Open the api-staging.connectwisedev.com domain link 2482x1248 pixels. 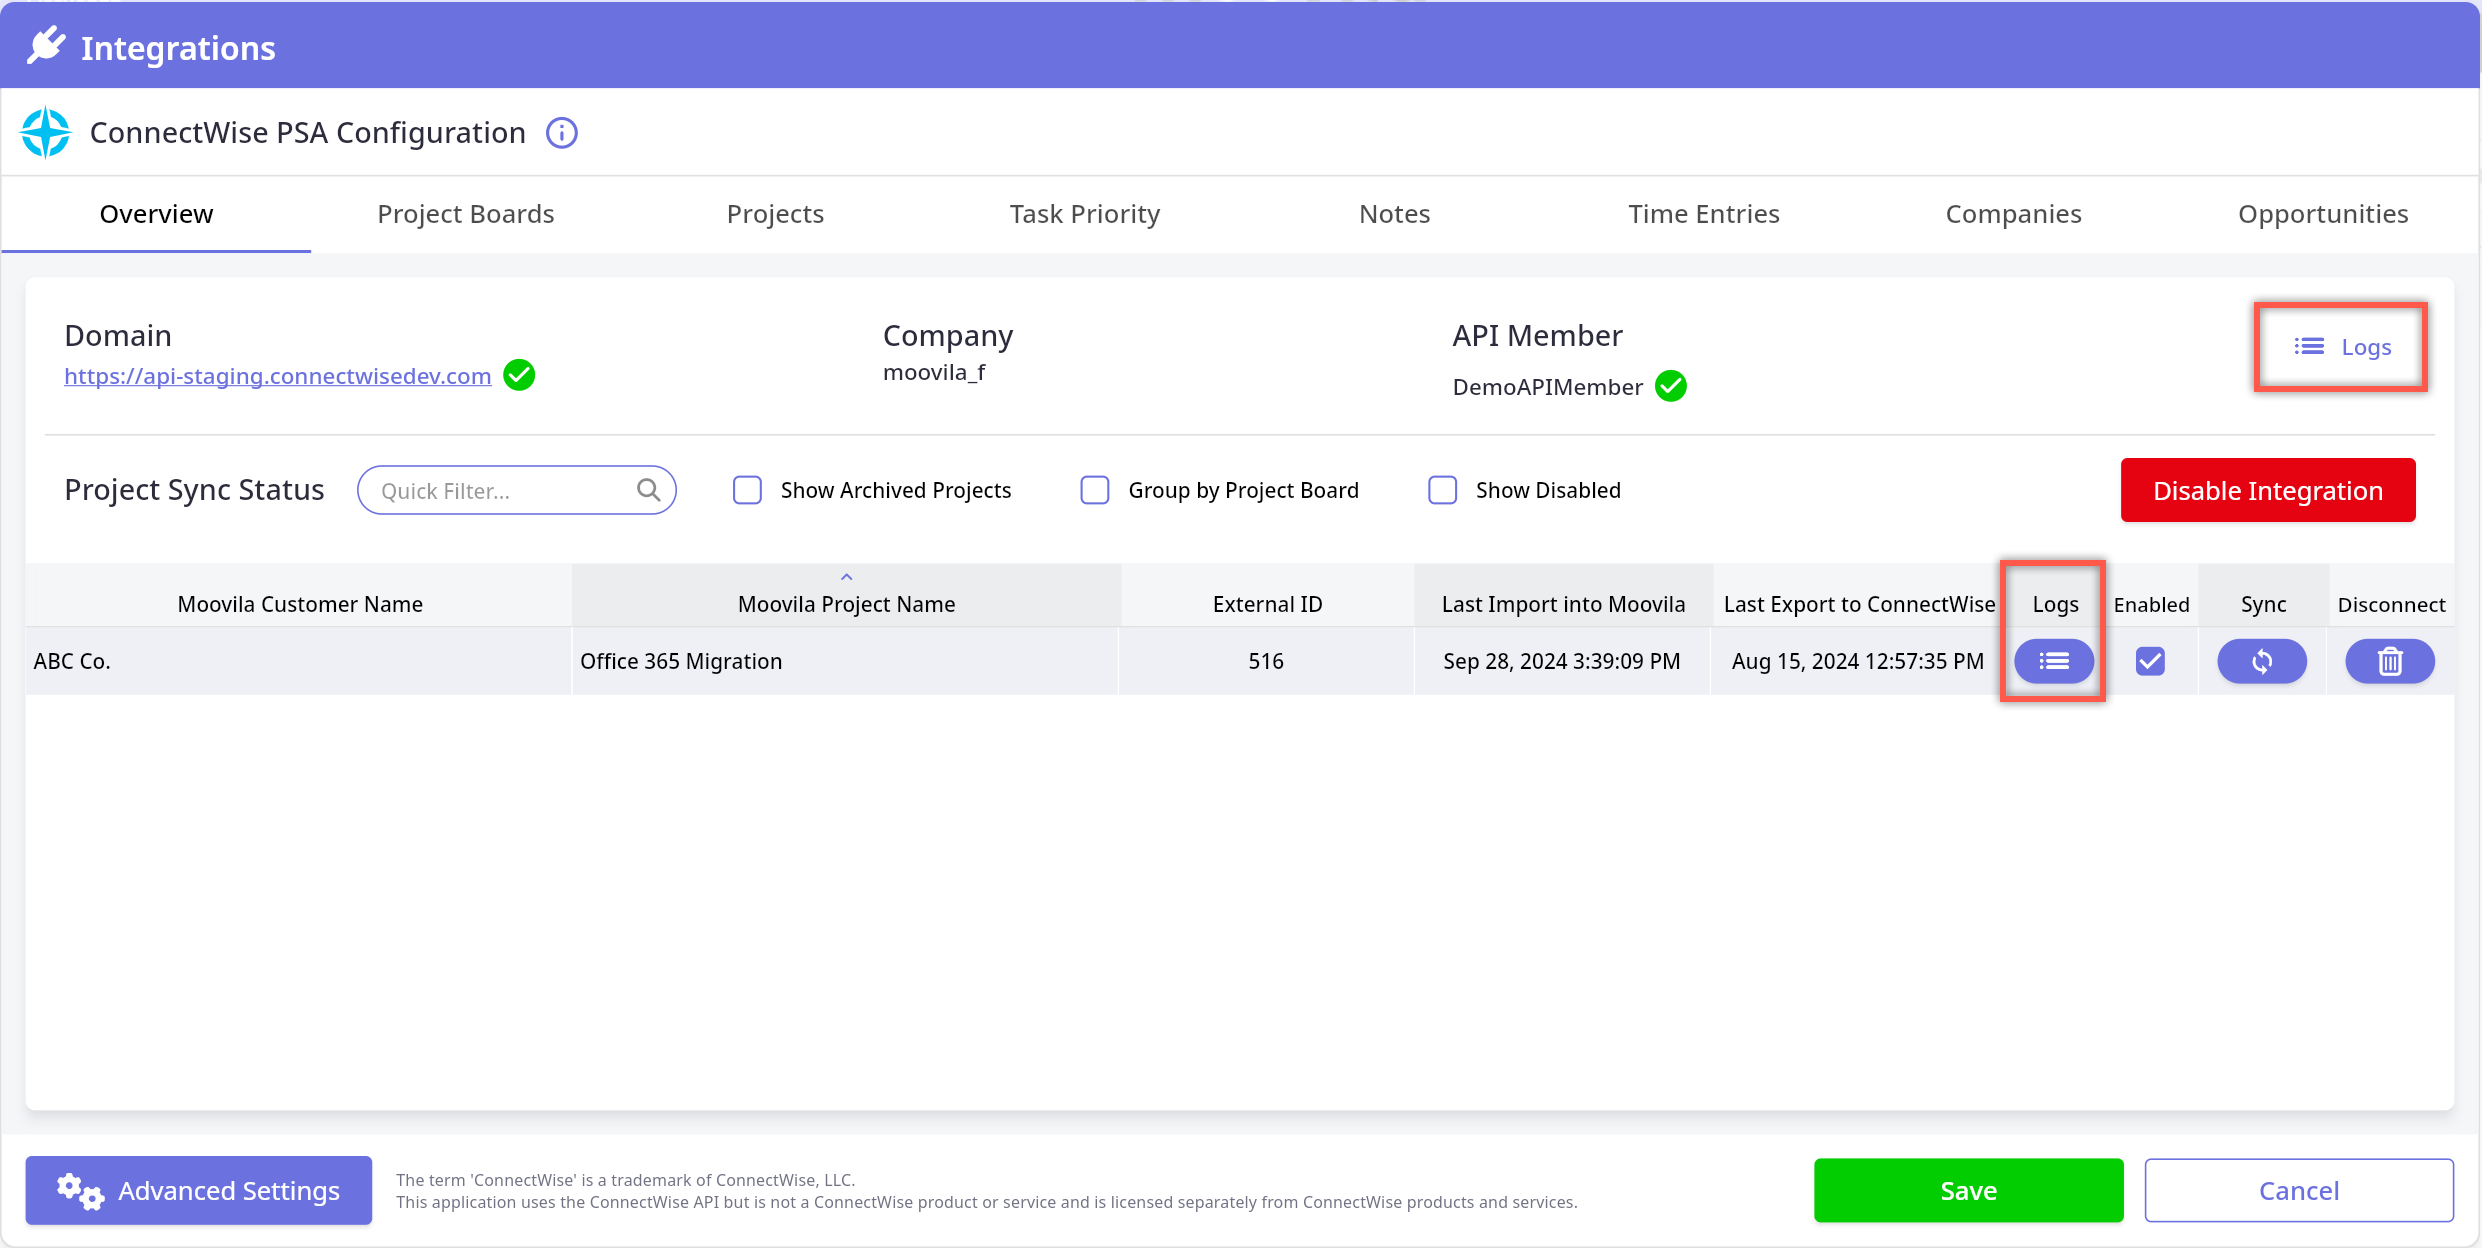pos(277,376)
